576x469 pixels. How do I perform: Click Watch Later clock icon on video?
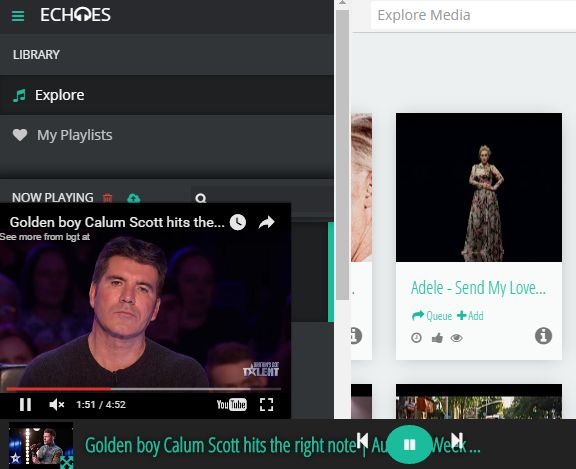click(238, 222)
